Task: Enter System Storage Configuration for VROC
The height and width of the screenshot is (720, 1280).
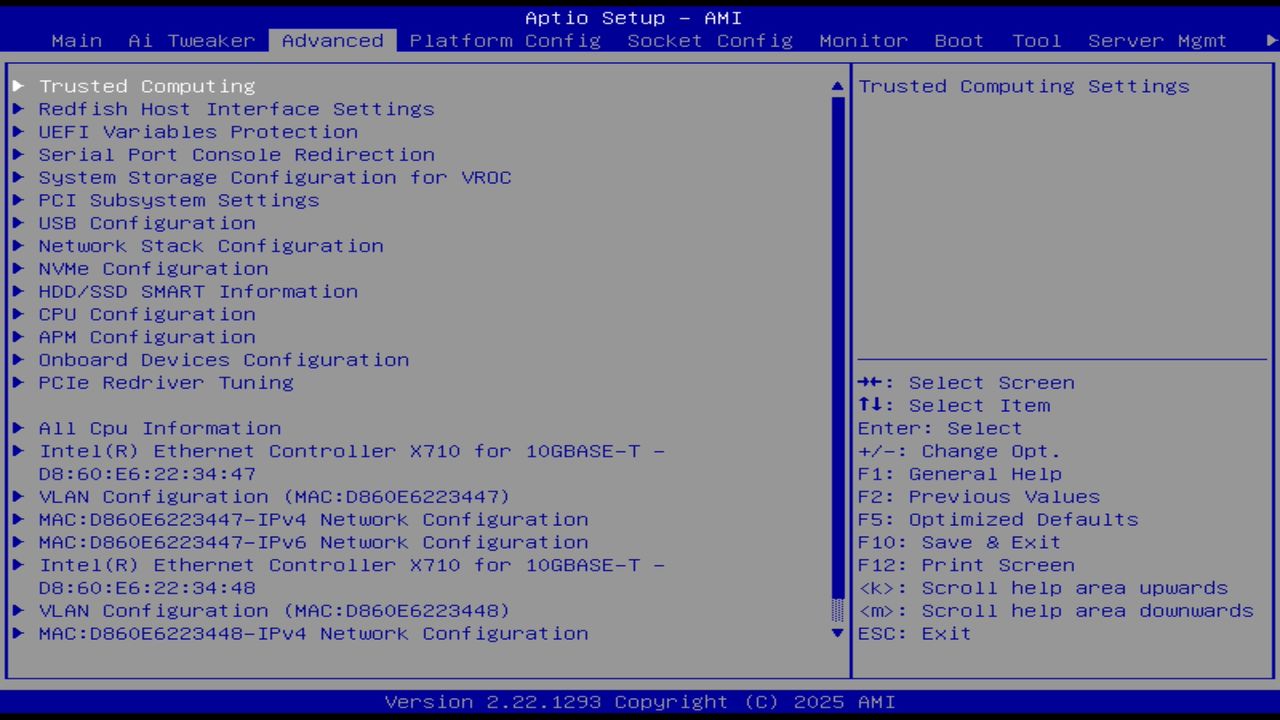Action: pos(275,177)
